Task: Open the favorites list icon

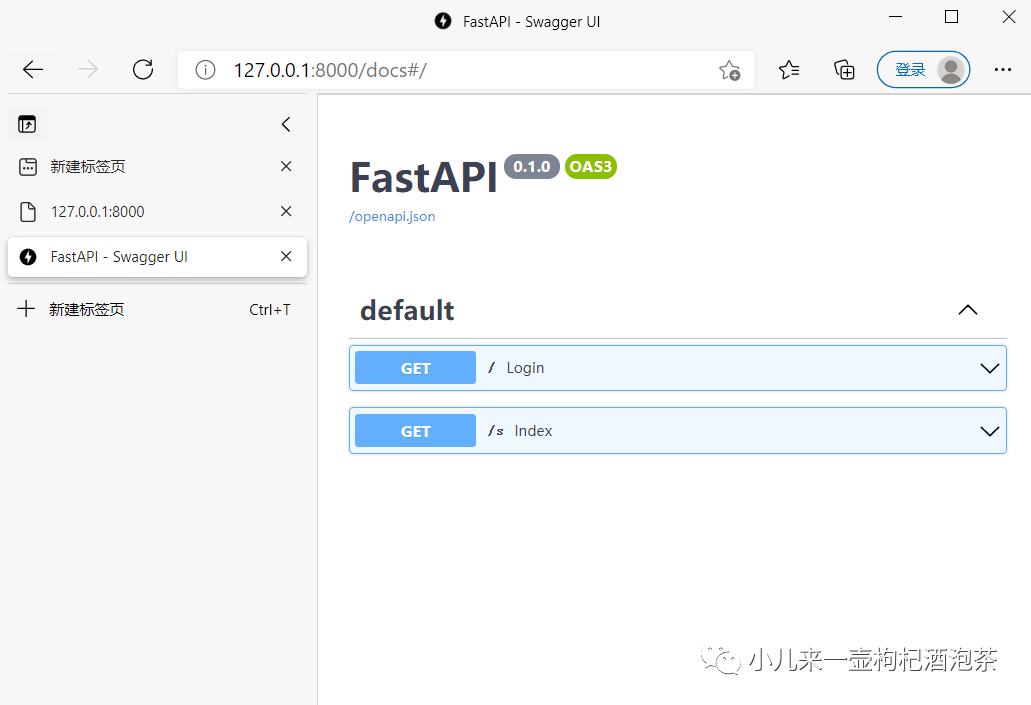Action: pos(789,70)
